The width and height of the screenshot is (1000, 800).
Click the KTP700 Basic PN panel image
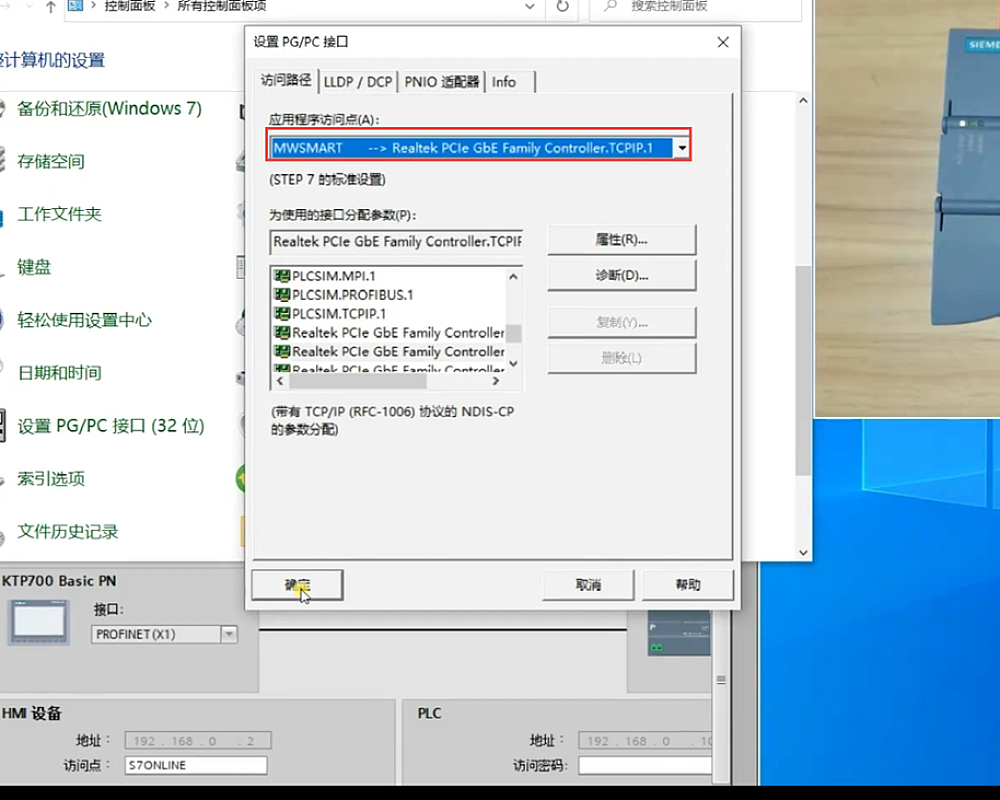coord(40,621)
